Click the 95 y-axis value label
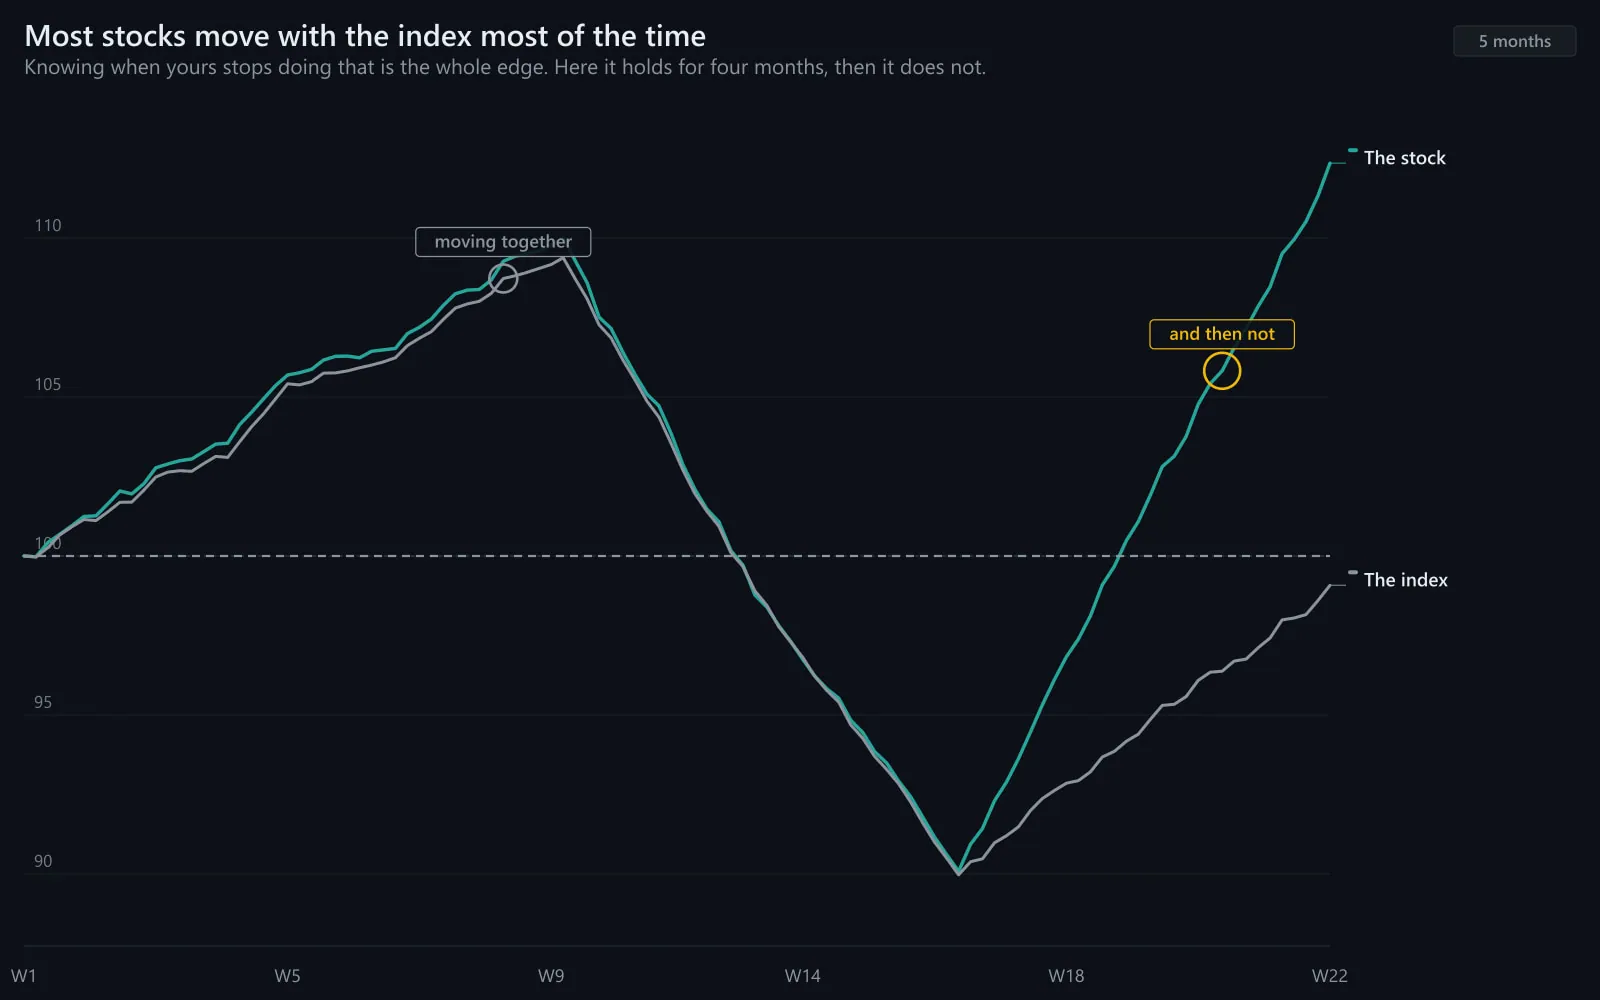1600x1000 pixels. 43,703
